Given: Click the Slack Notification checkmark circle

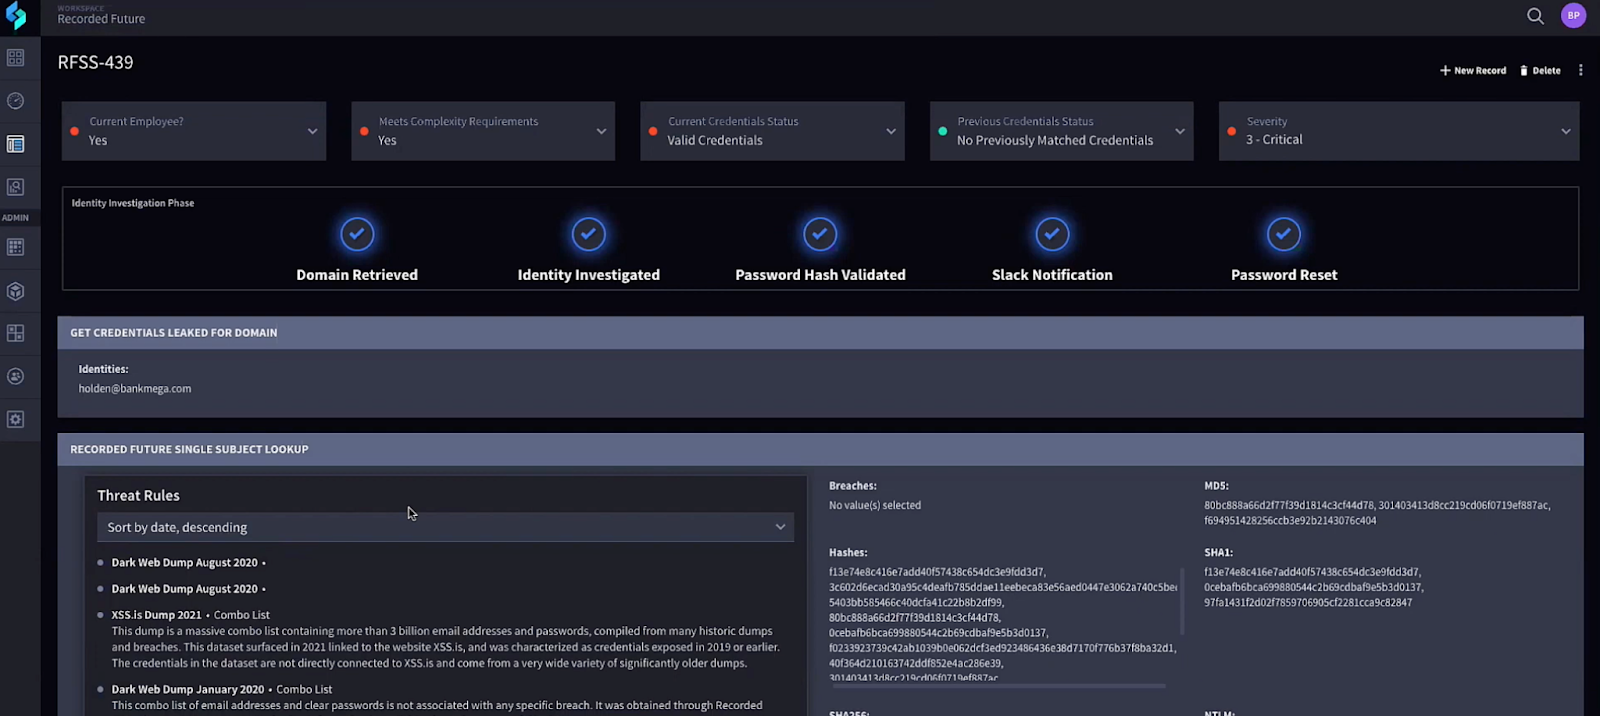Looking at the screenshot, I should 1052,234.
